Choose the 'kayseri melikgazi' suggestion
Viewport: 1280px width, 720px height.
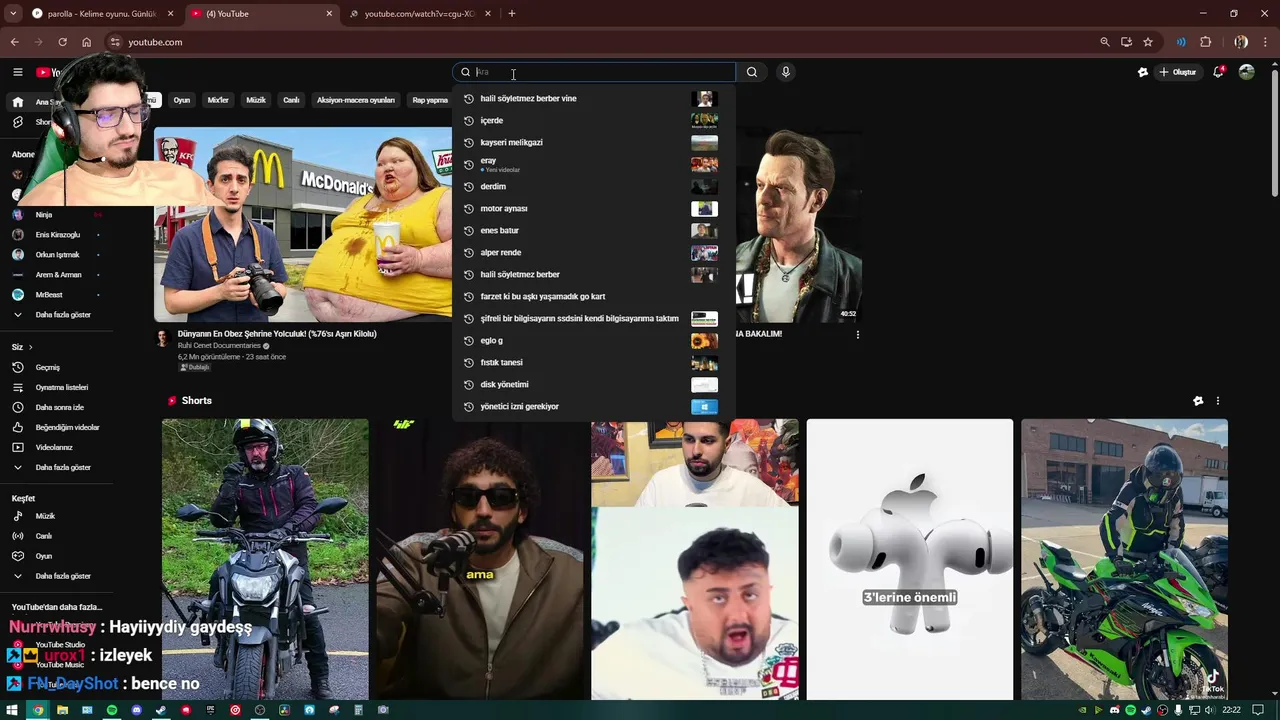click(x=593, y=143)
